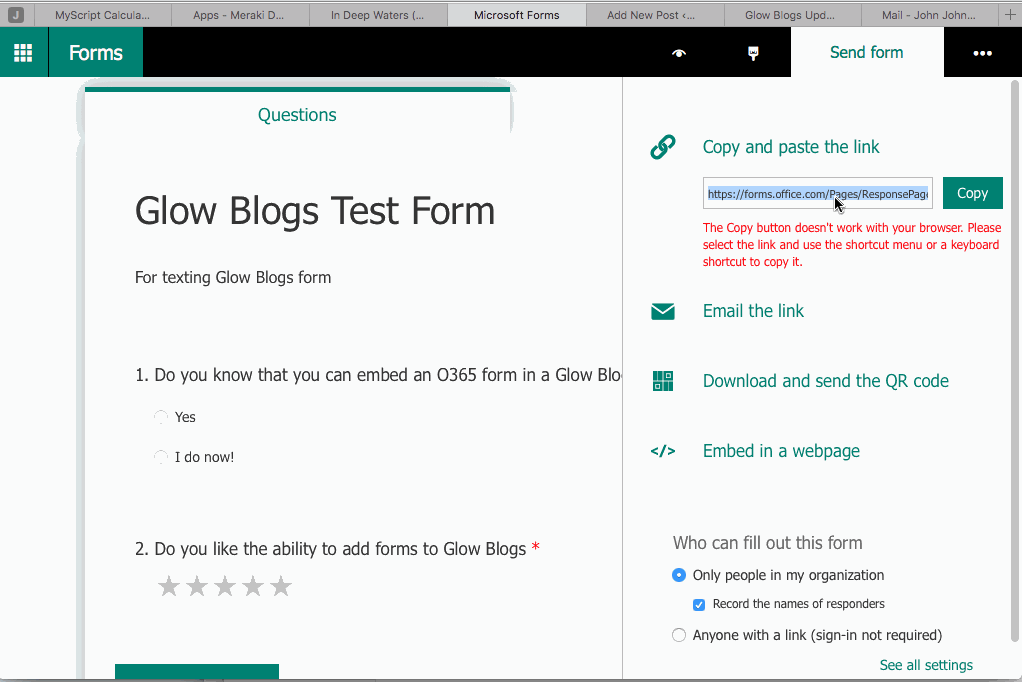
Task: Click the form URL input field
Action: pos(817,193)
